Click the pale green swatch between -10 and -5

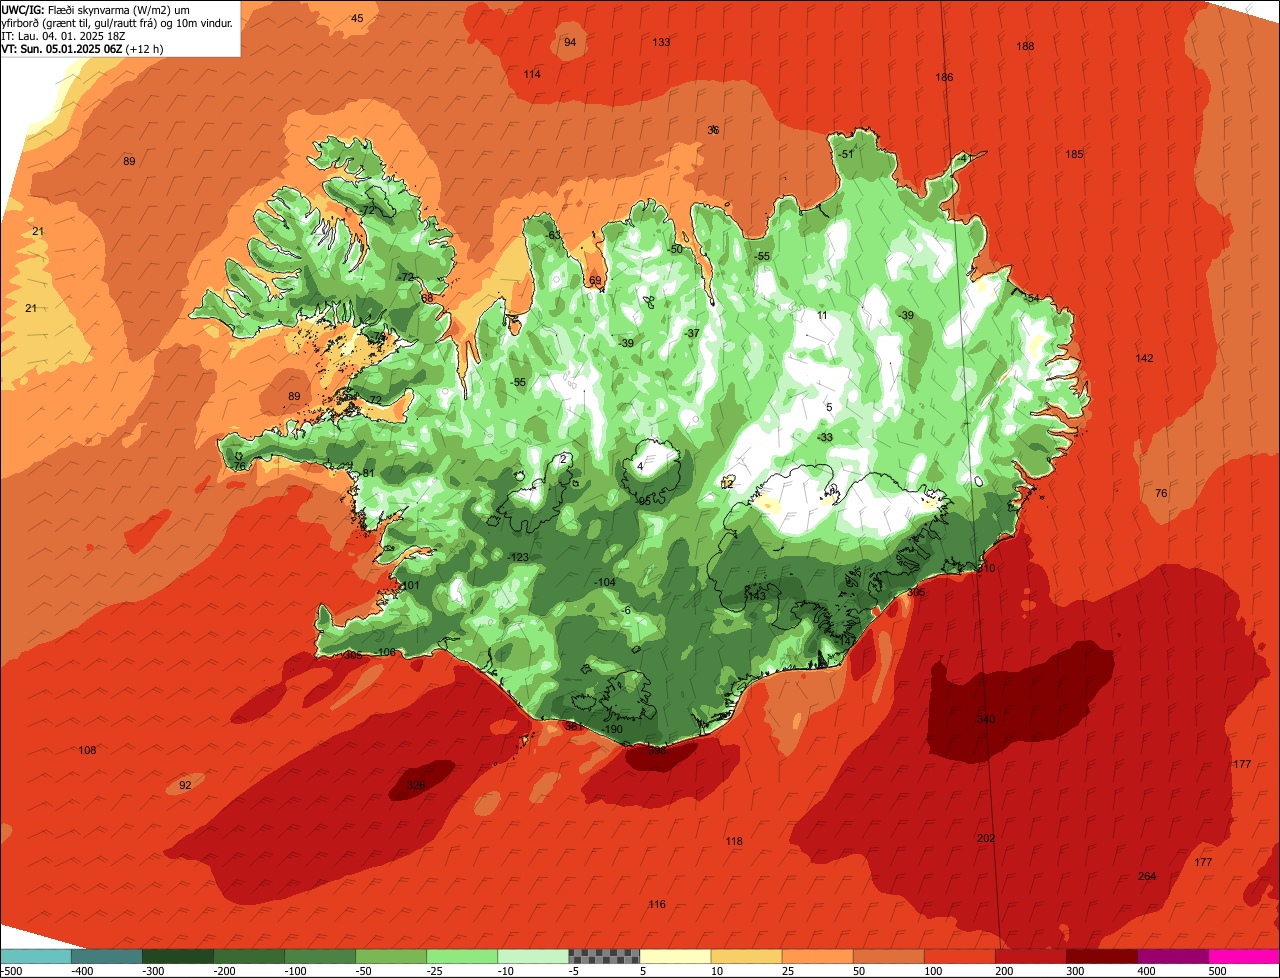point(533,956)
